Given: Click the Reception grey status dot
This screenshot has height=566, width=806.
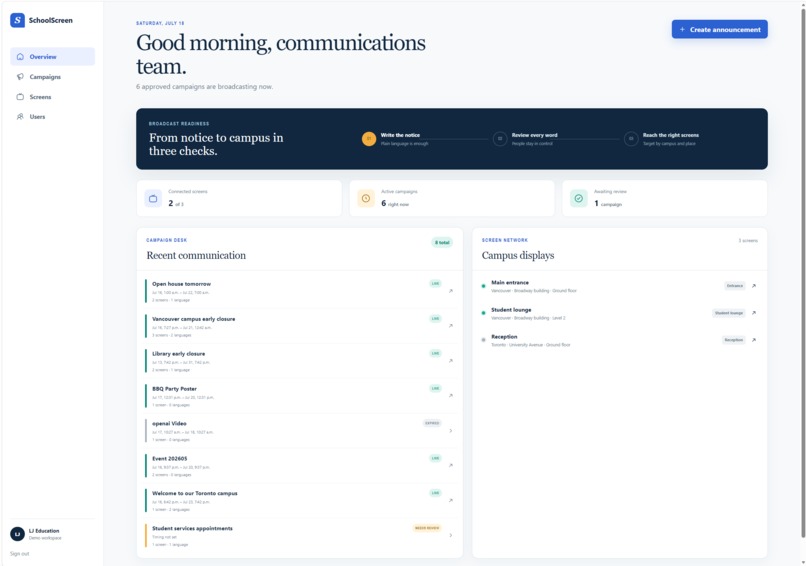Looking at the screenshot, I should click(x=483, y=340).
